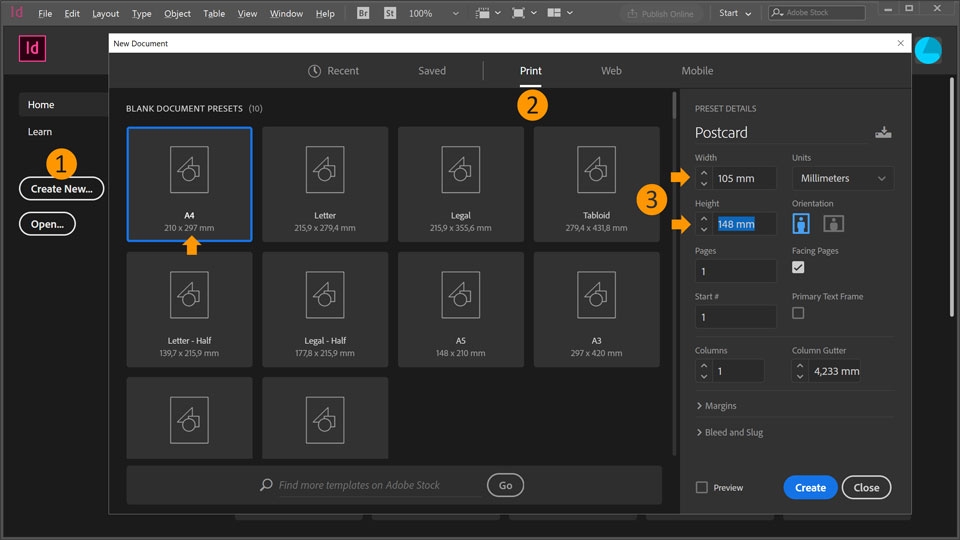Open Adobe Bridge via Br icon
Image resolution: width=960 pixels, height=540 pixels.
click(x=363, y=13)
